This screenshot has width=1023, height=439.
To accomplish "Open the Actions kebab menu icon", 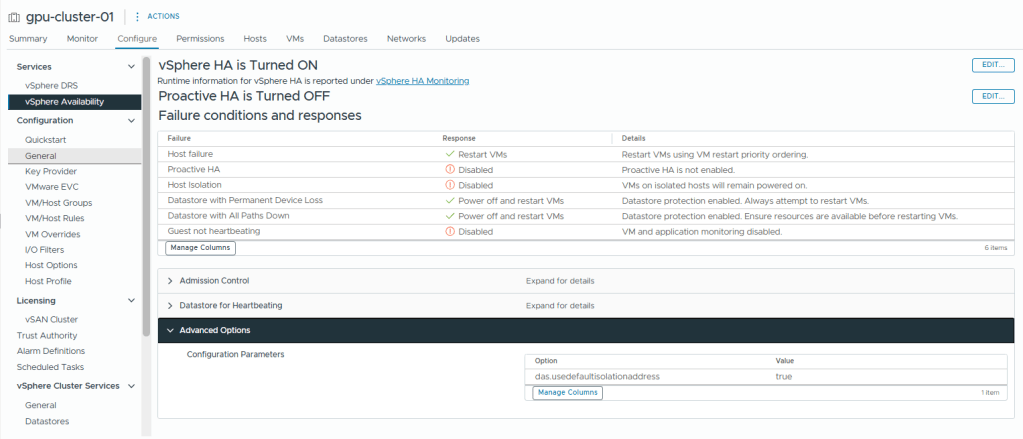I will click(137, 16).
